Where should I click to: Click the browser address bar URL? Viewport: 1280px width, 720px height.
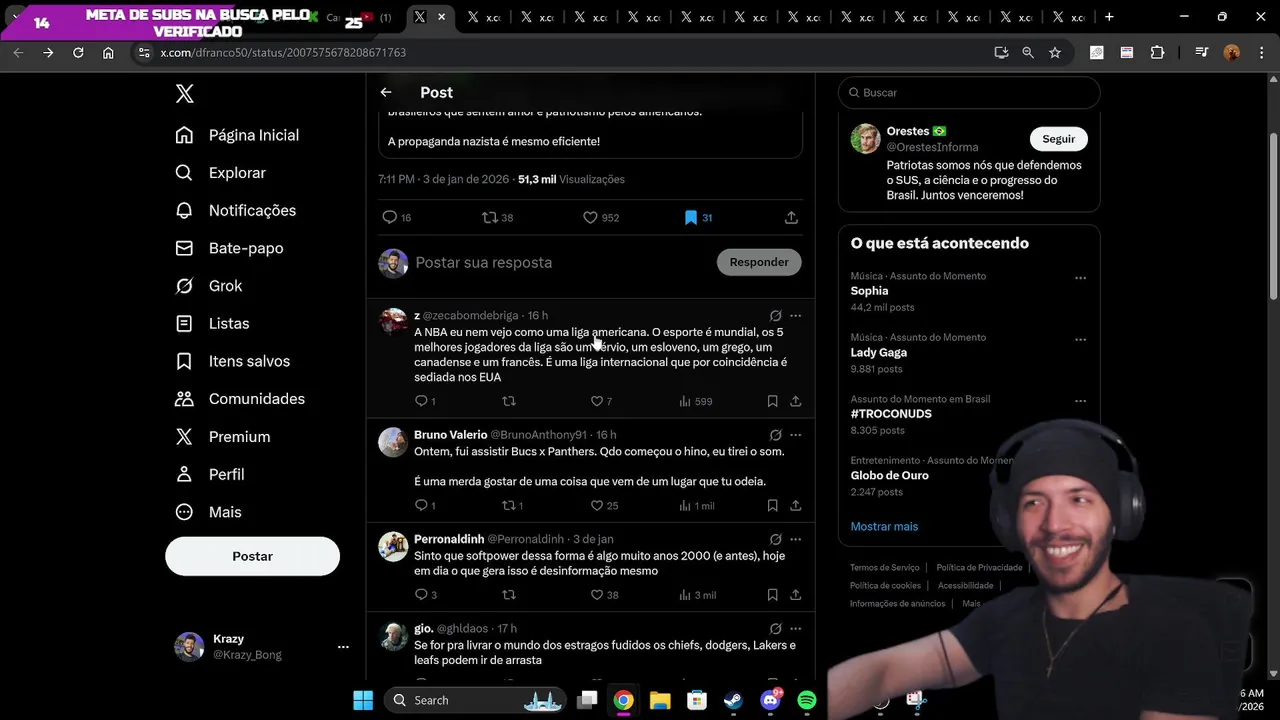(x=283, y=52)
